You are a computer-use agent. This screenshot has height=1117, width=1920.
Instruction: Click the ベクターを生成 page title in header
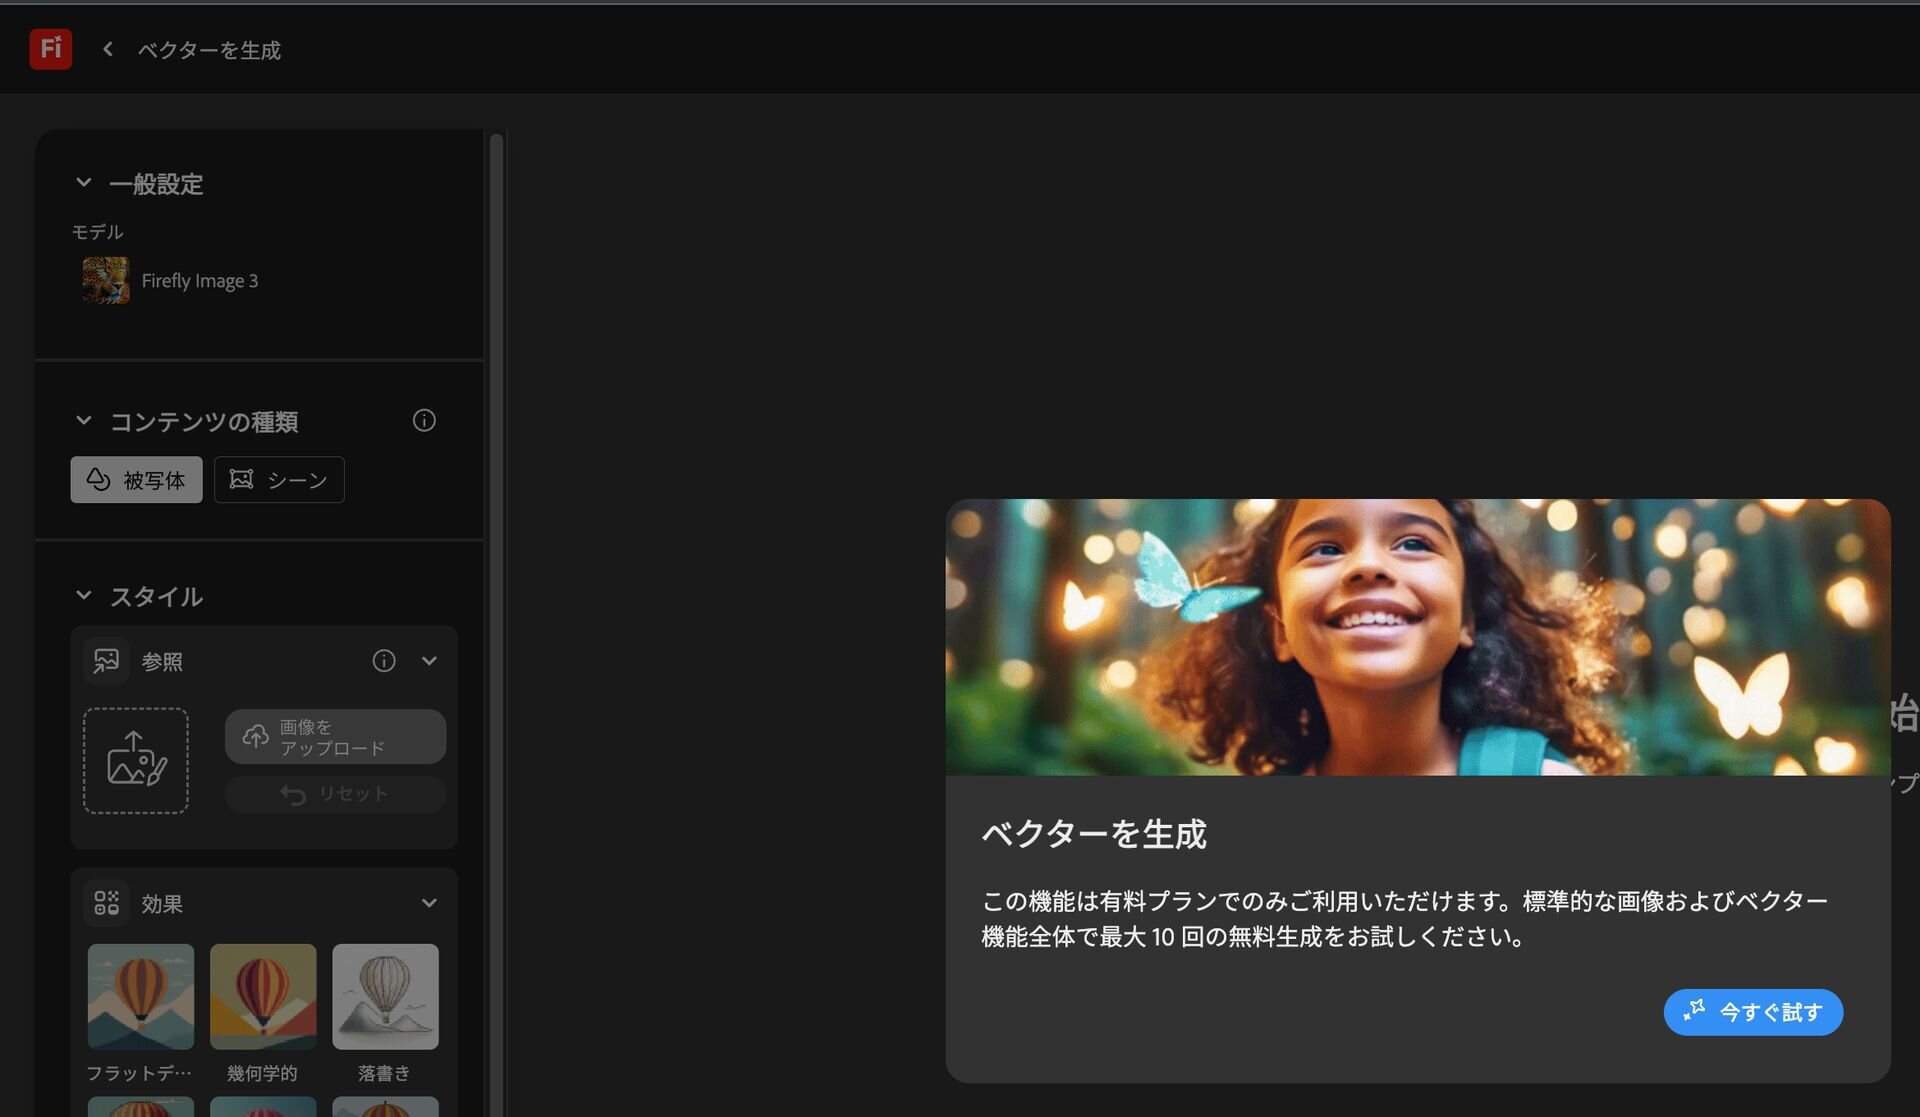tap(209, 50)
